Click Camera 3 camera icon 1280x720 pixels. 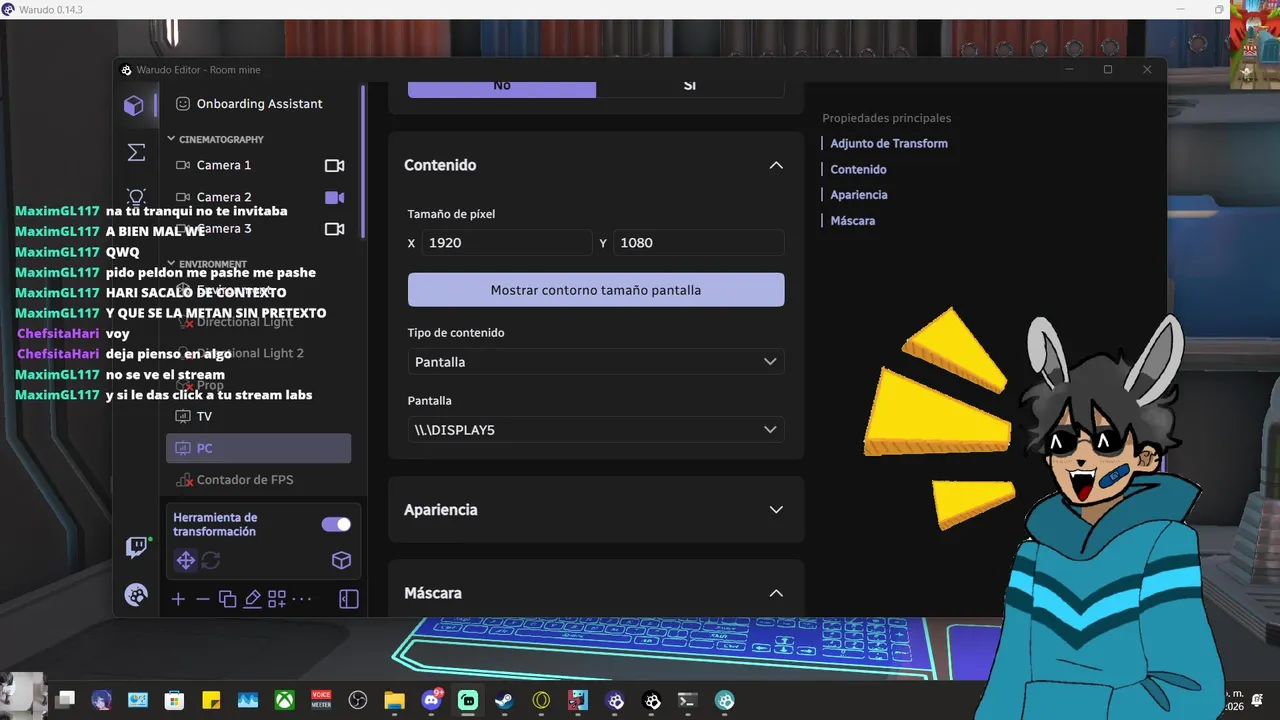(335, 229)
